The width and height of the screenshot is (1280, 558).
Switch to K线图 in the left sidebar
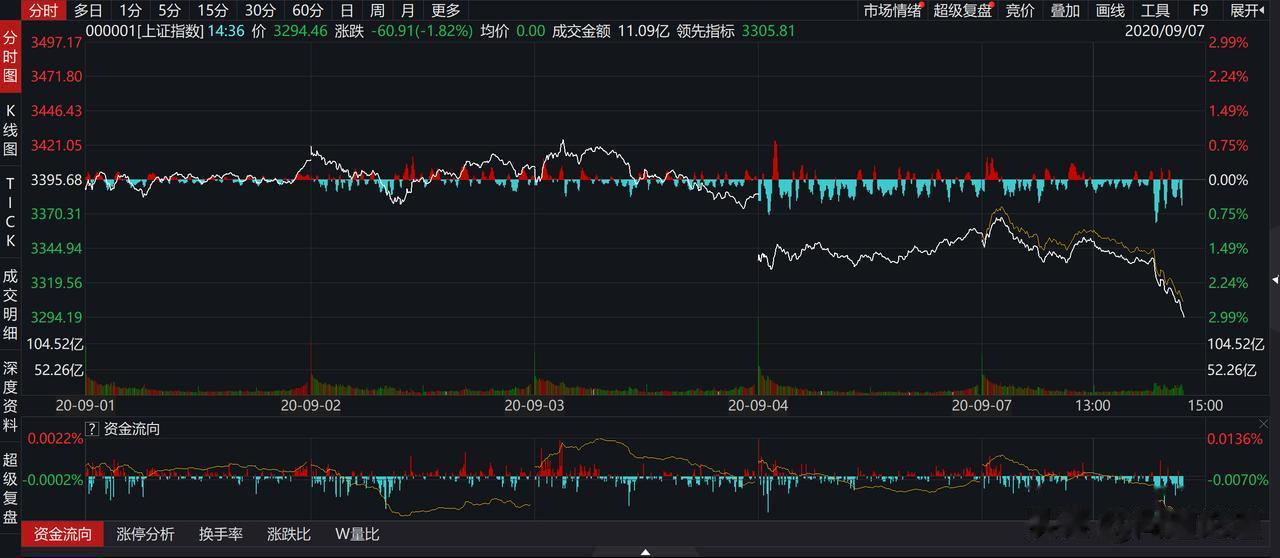tap(10, 130)
